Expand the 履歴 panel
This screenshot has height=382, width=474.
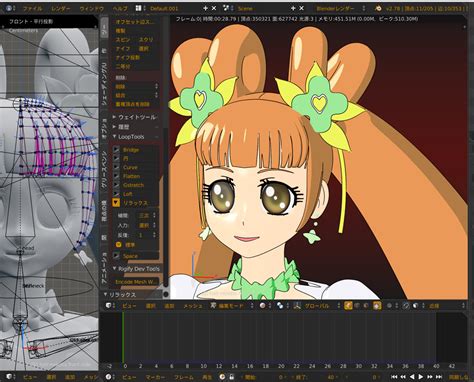coord(135,127)
